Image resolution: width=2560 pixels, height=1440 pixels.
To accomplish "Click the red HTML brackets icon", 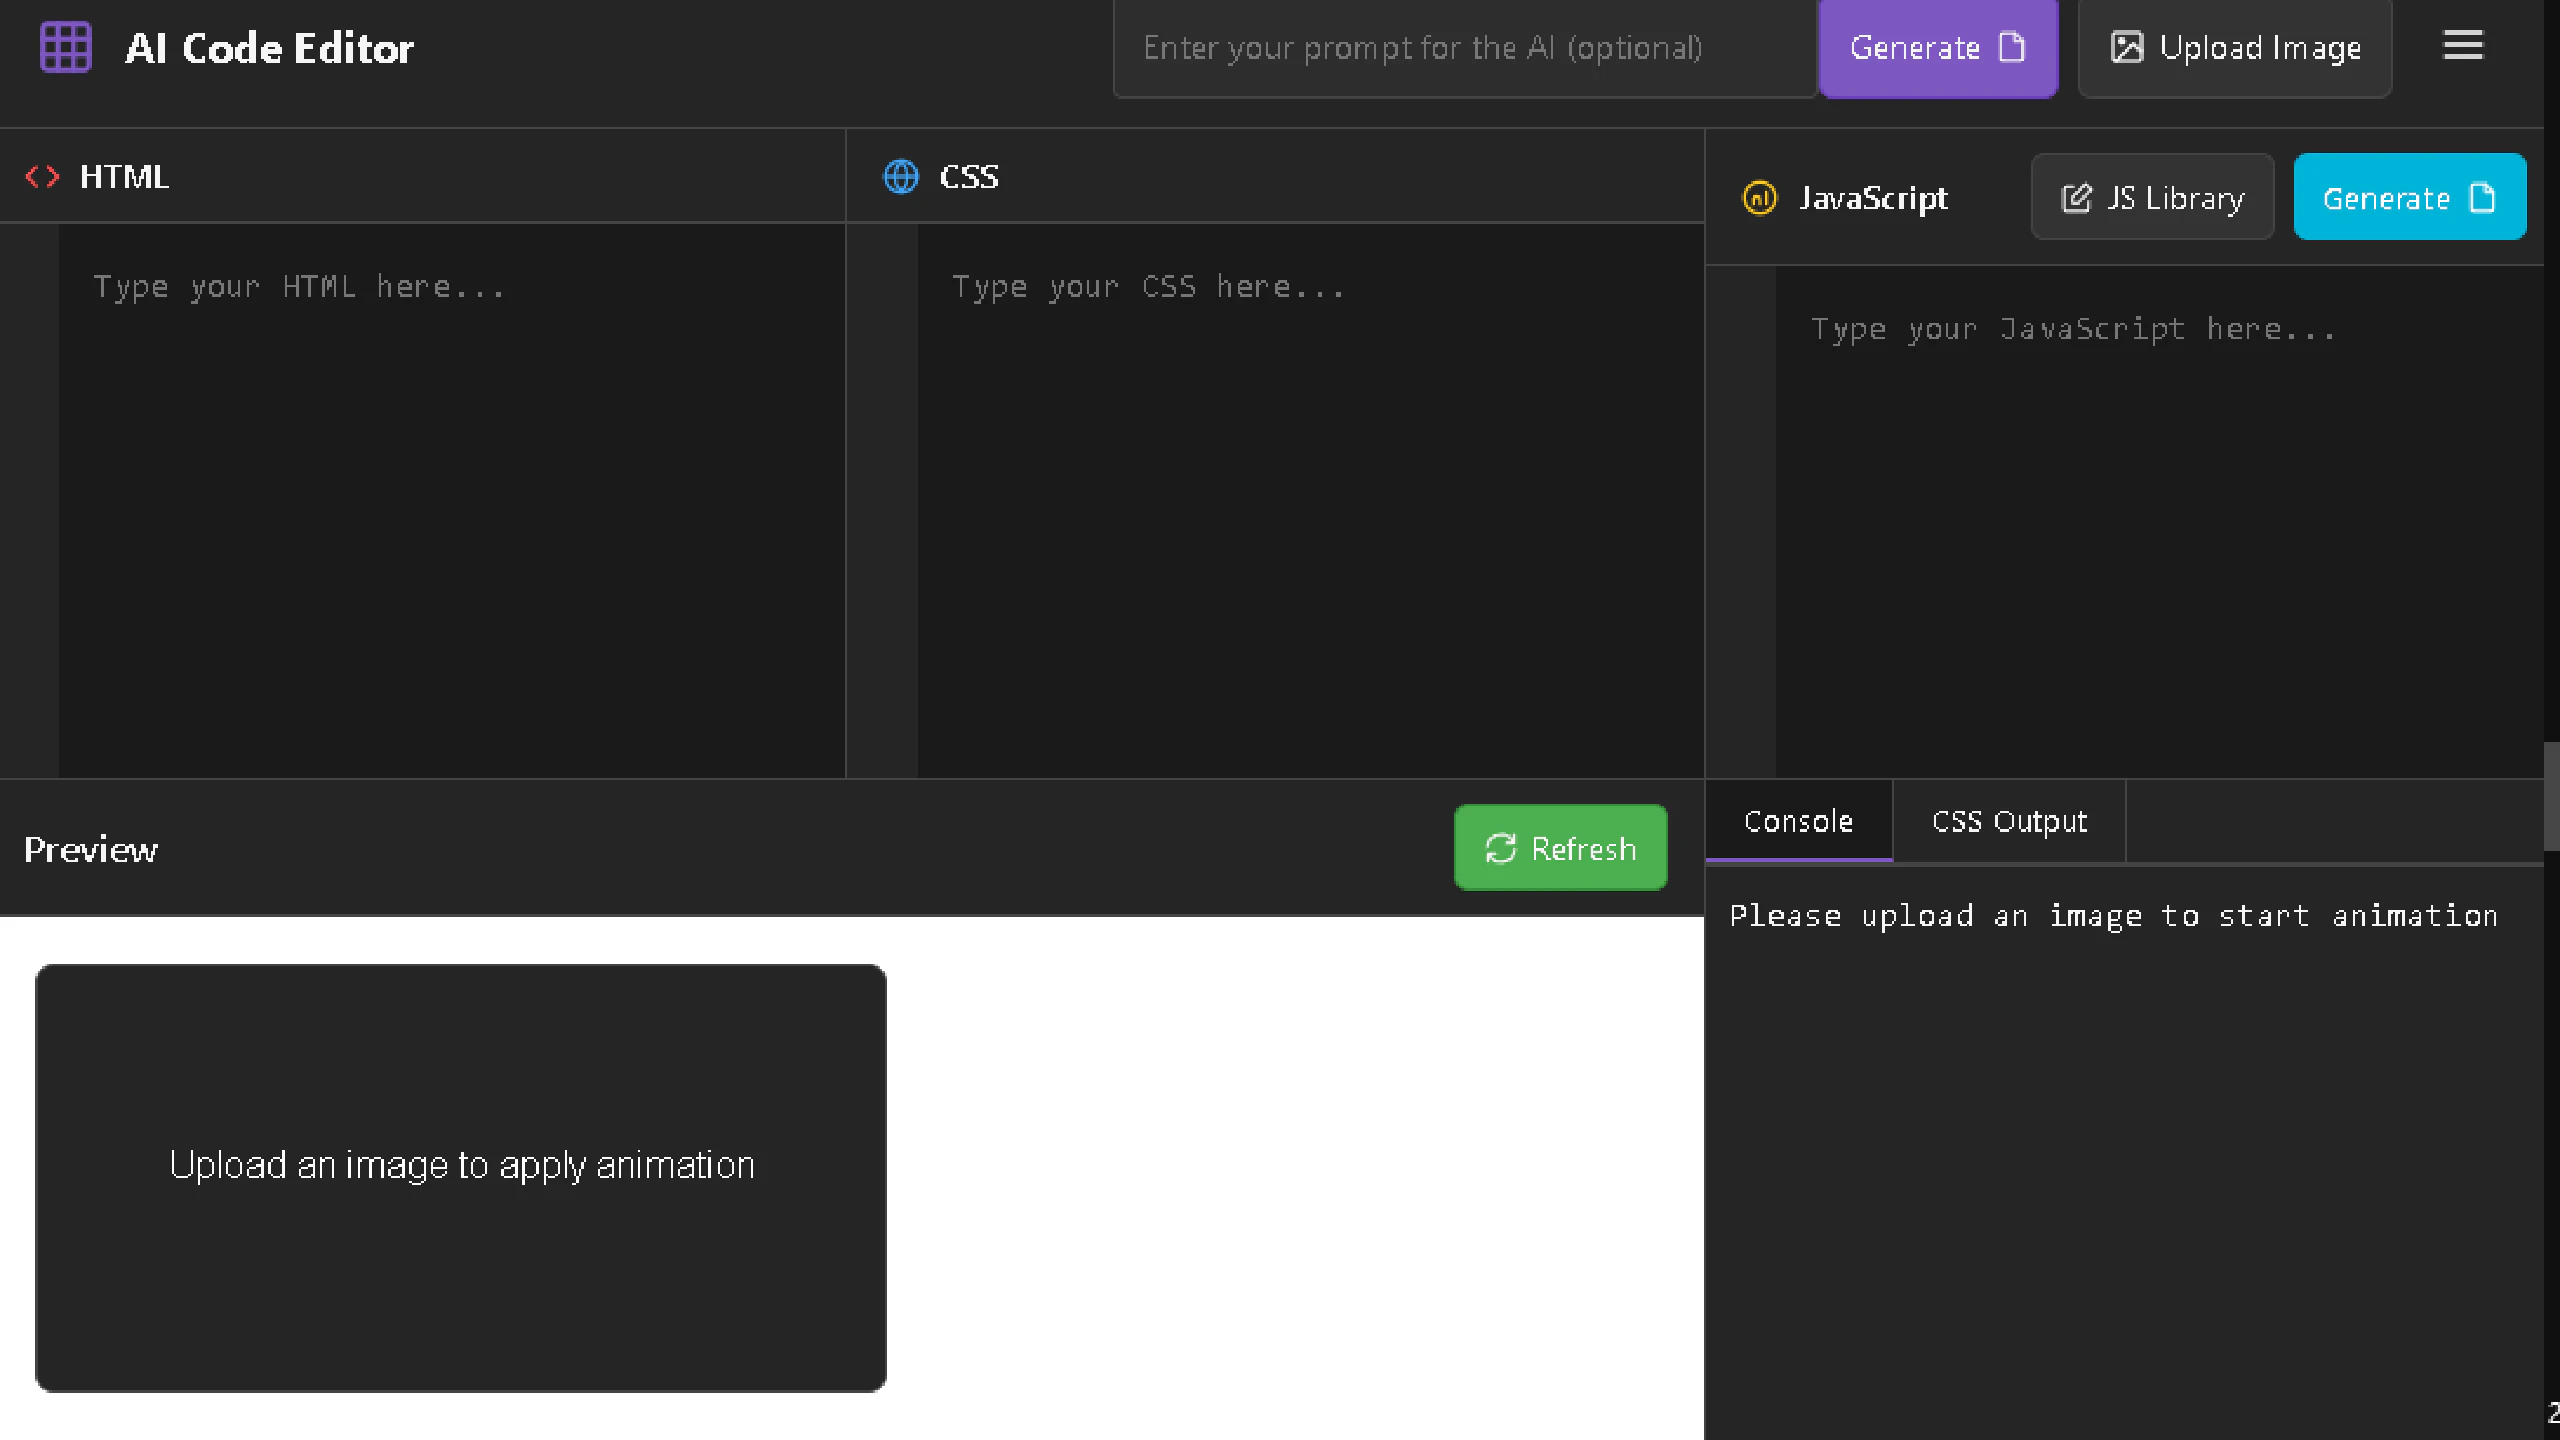I will pos(42,177).
